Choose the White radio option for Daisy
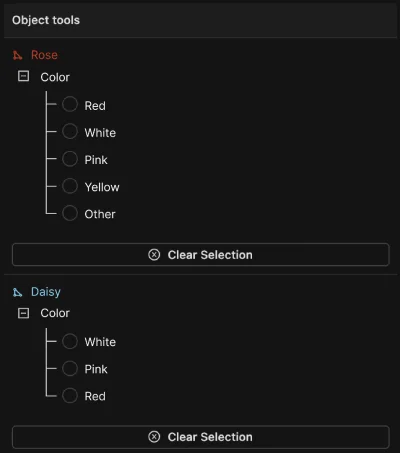The image size is (400, 453). [x=70, y=341]
